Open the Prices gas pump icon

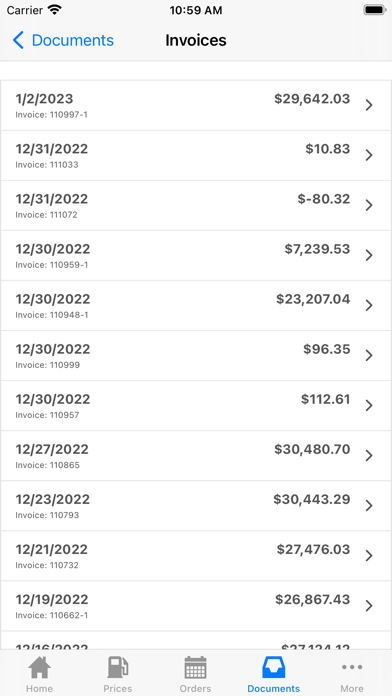point(118,668)
